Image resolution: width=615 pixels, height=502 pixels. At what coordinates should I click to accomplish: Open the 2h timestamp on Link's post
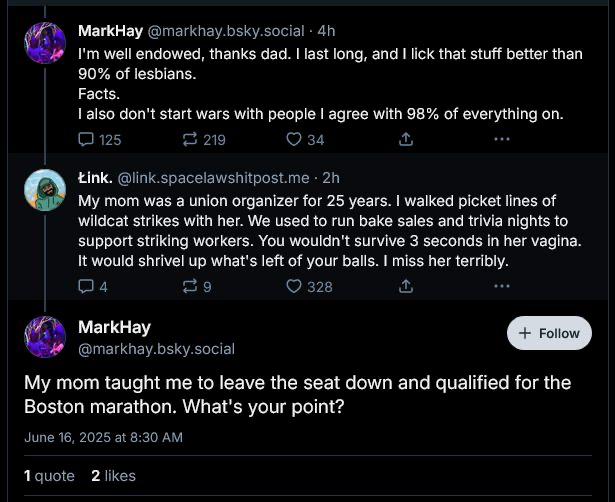click(331, 178)
